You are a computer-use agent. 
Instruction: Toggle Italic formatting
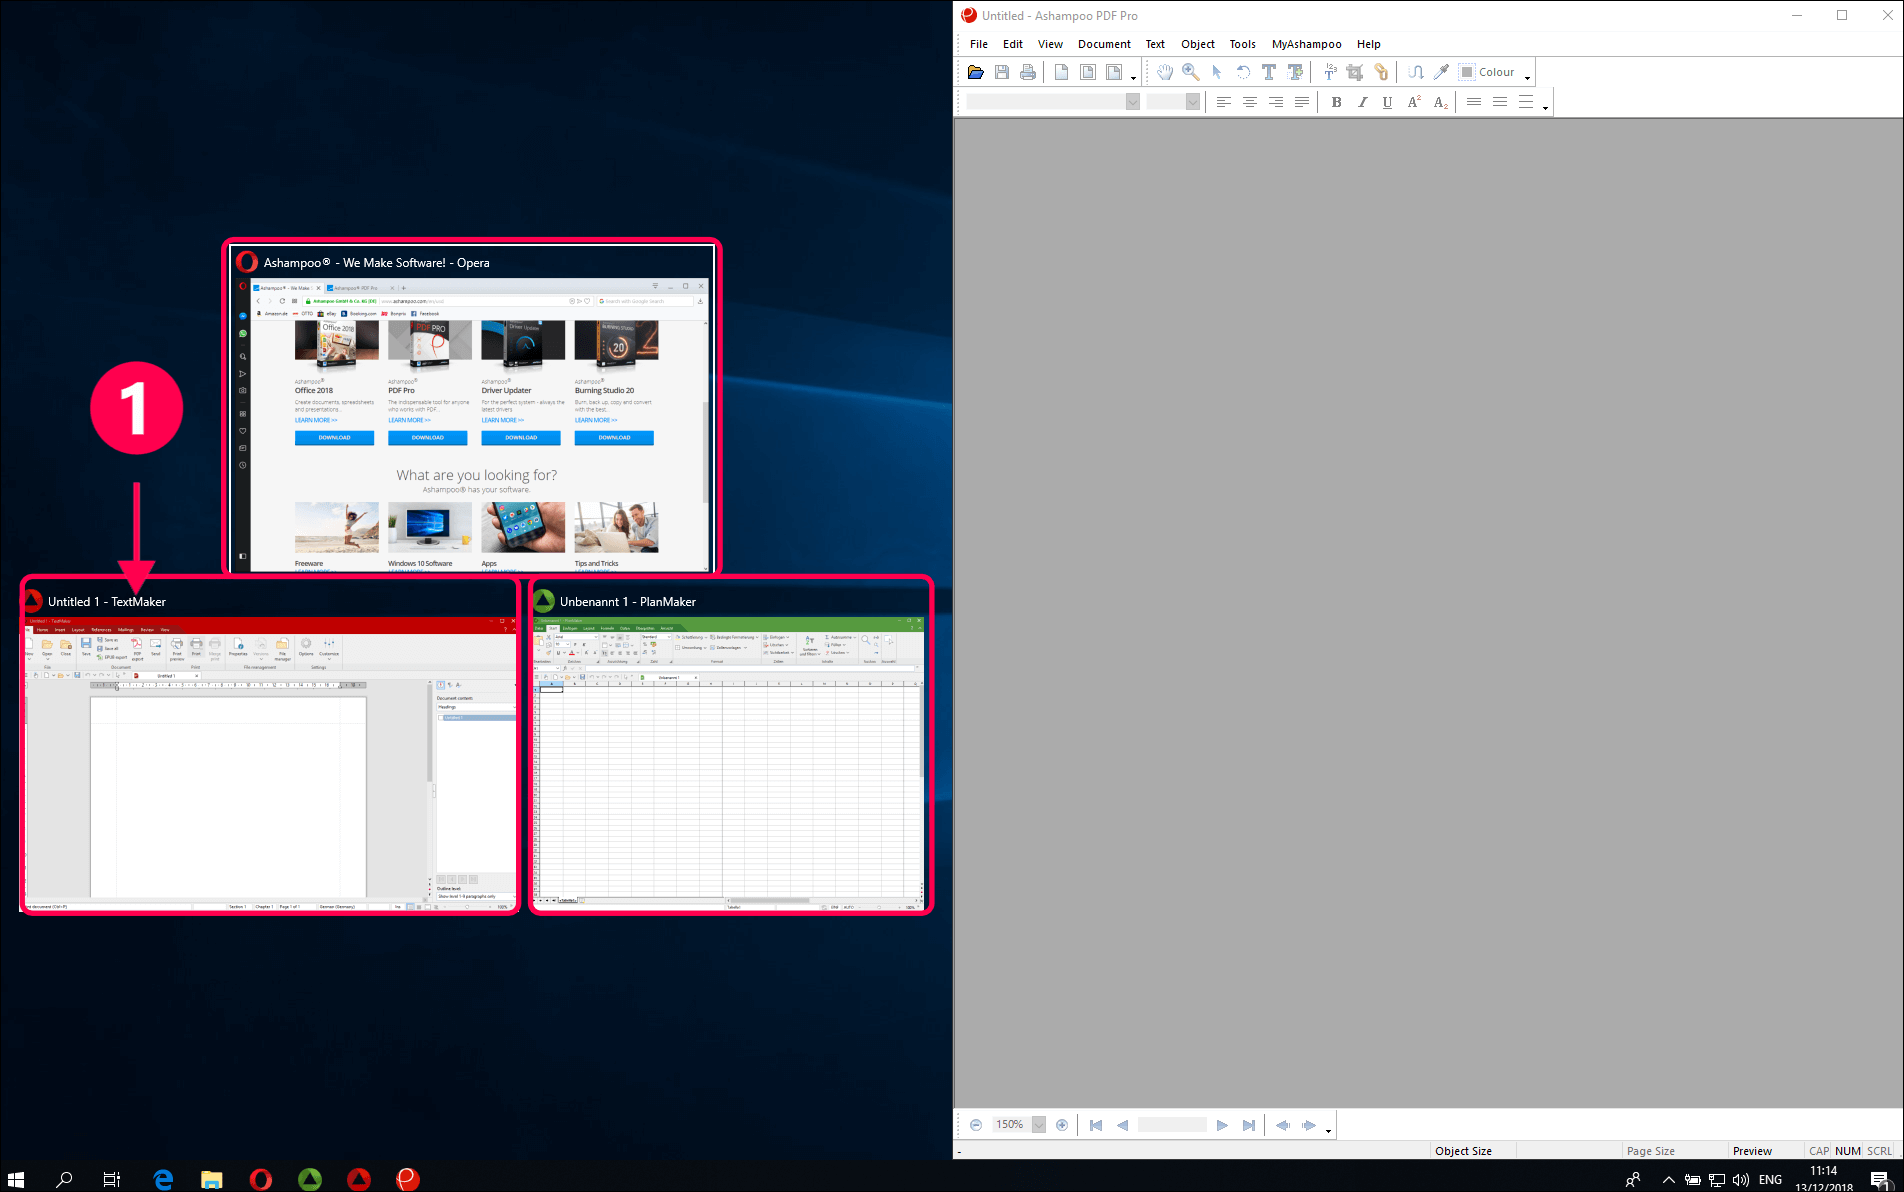point(1362,102)
